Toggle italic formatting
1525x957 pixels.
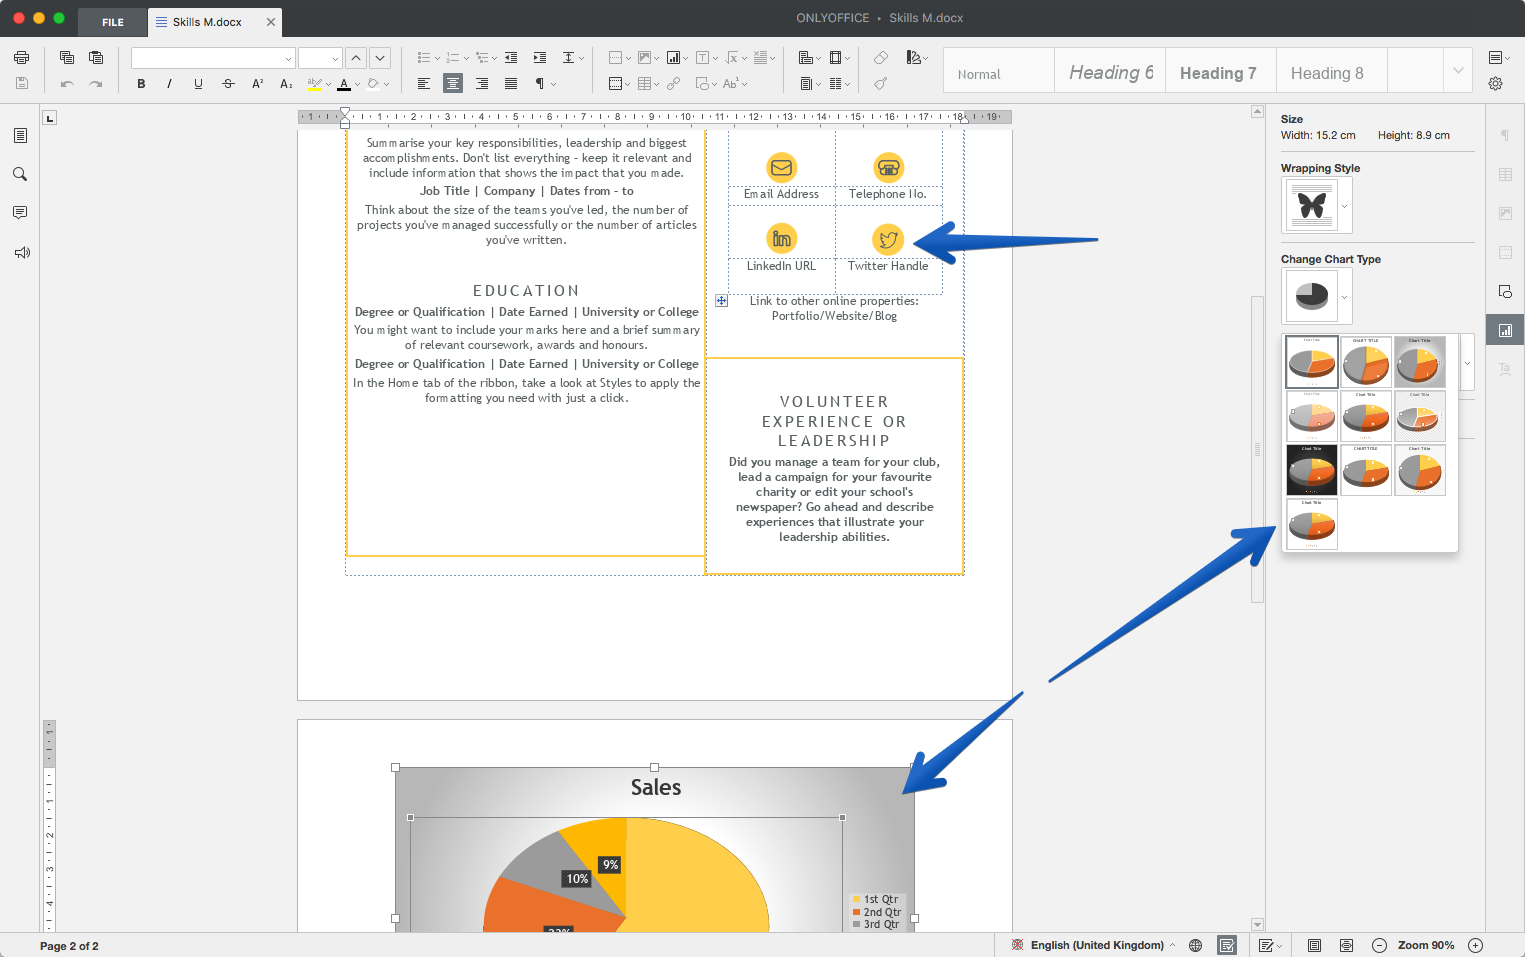point(170,84)
